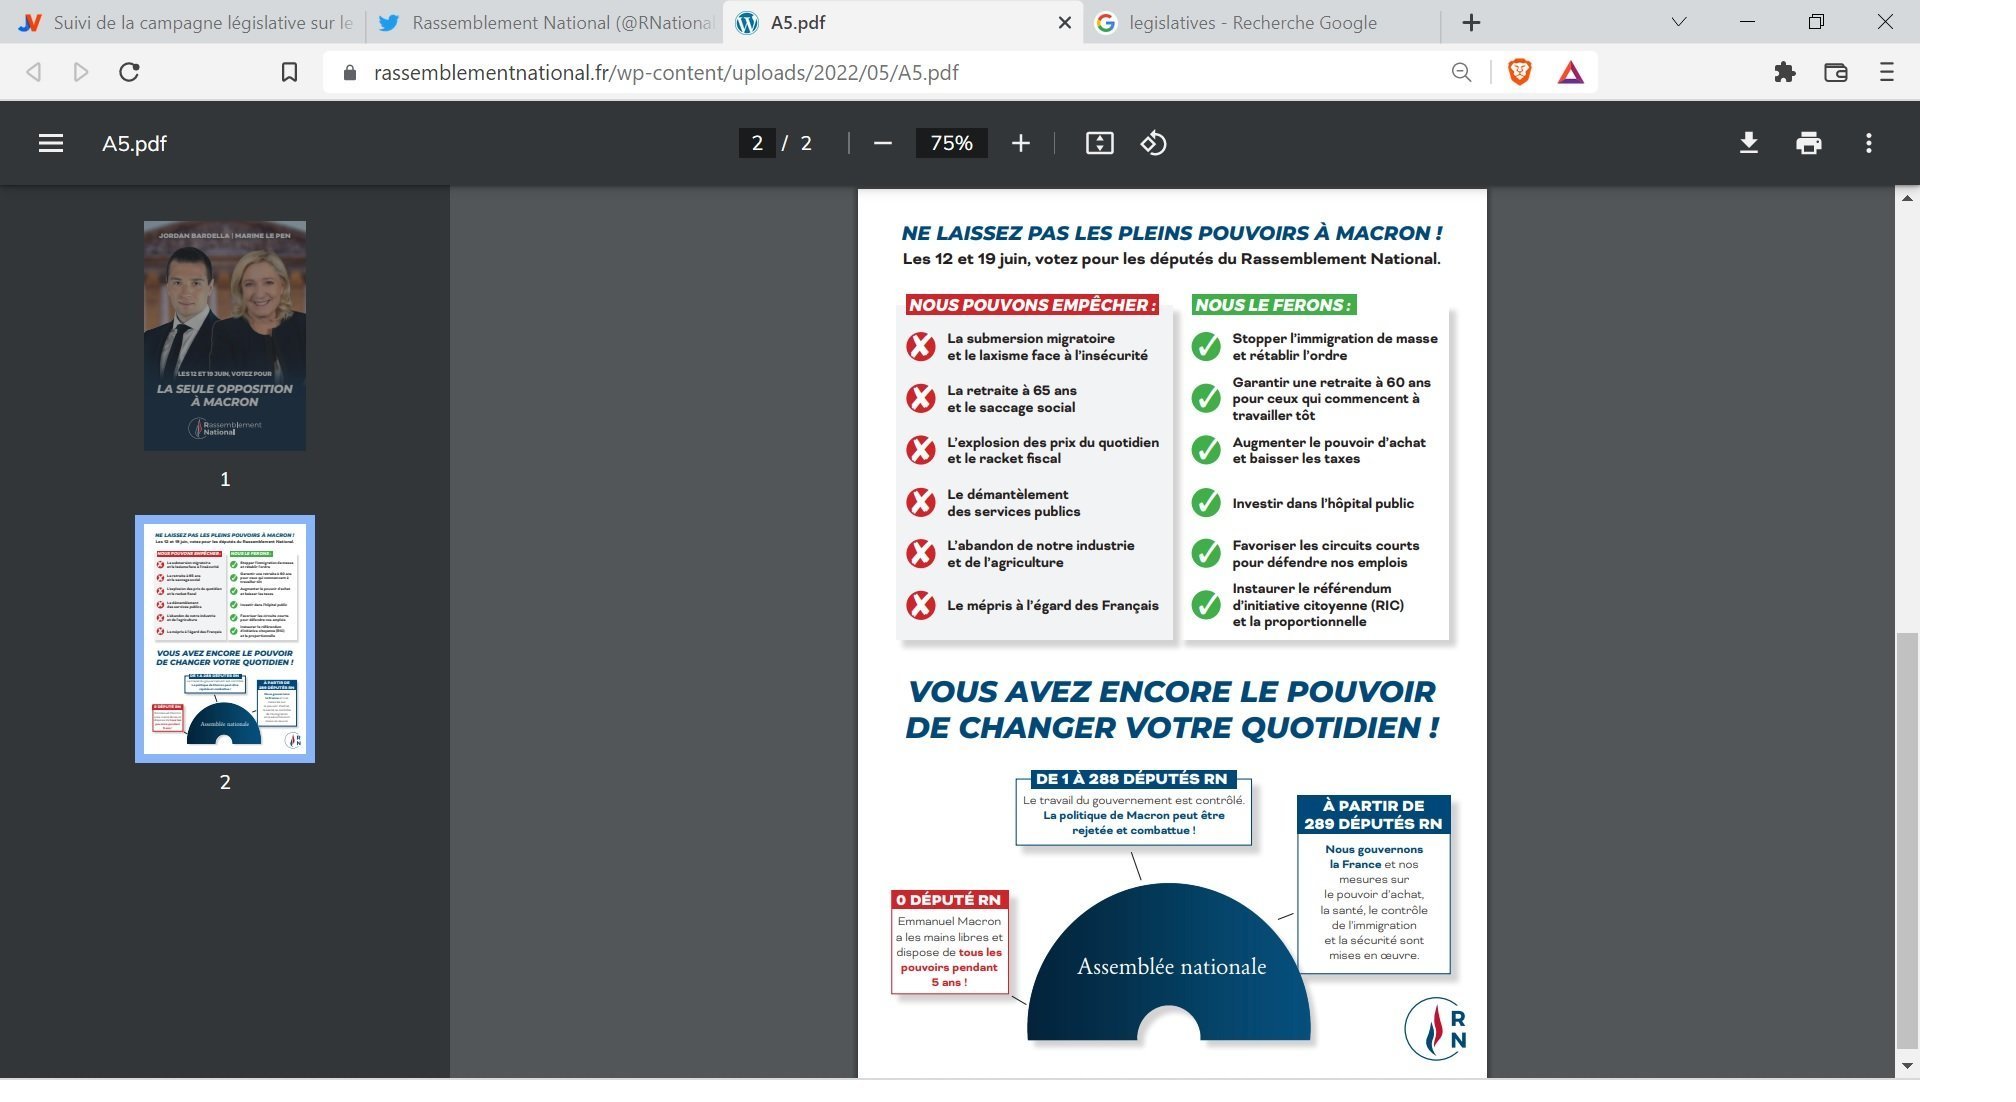Image resolution: width=2016 pixels, height=1102 pixels.
Task: Click the Brave Rewards triangle icon
Action: [1570, 72]
